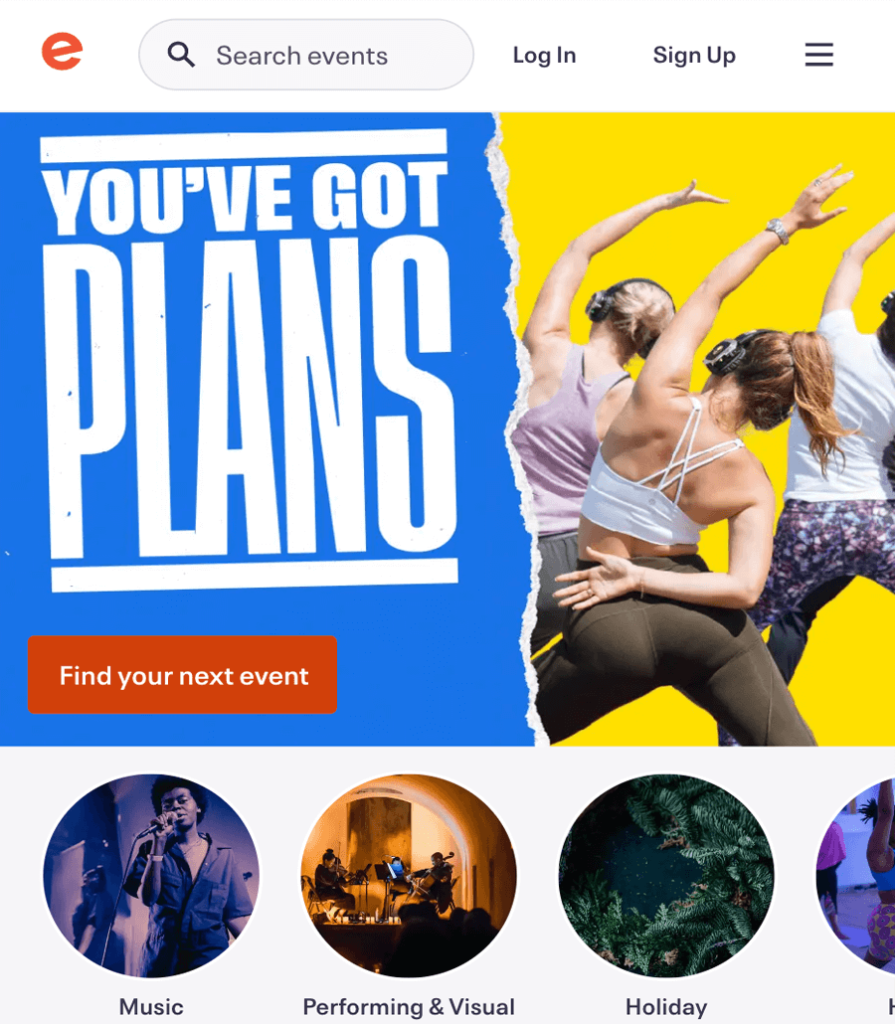Open the Eventbrite logo home link
The image size is (895, 1024).
coord(62,51)
